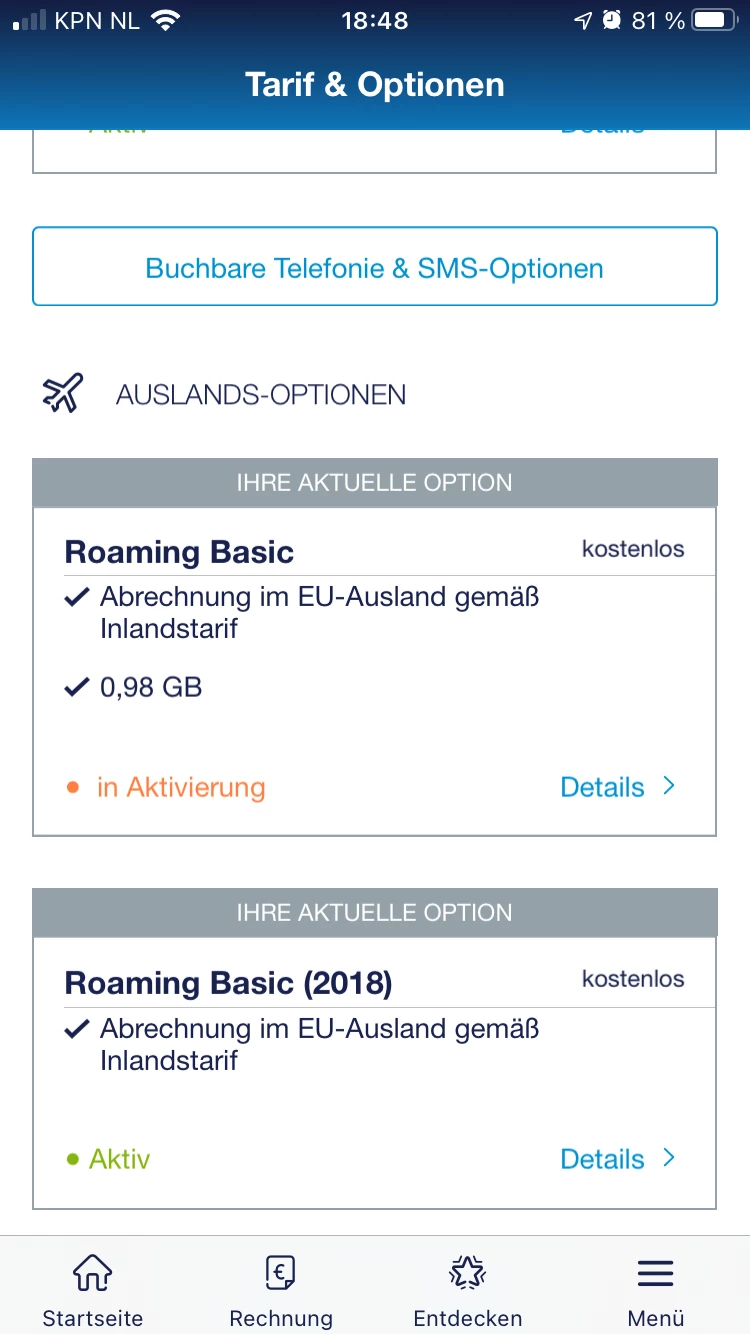Tap the orange 'in Aktivierung' status
Screen dimensions: 750x1334
pyautogui.click(x=180, y=788)
